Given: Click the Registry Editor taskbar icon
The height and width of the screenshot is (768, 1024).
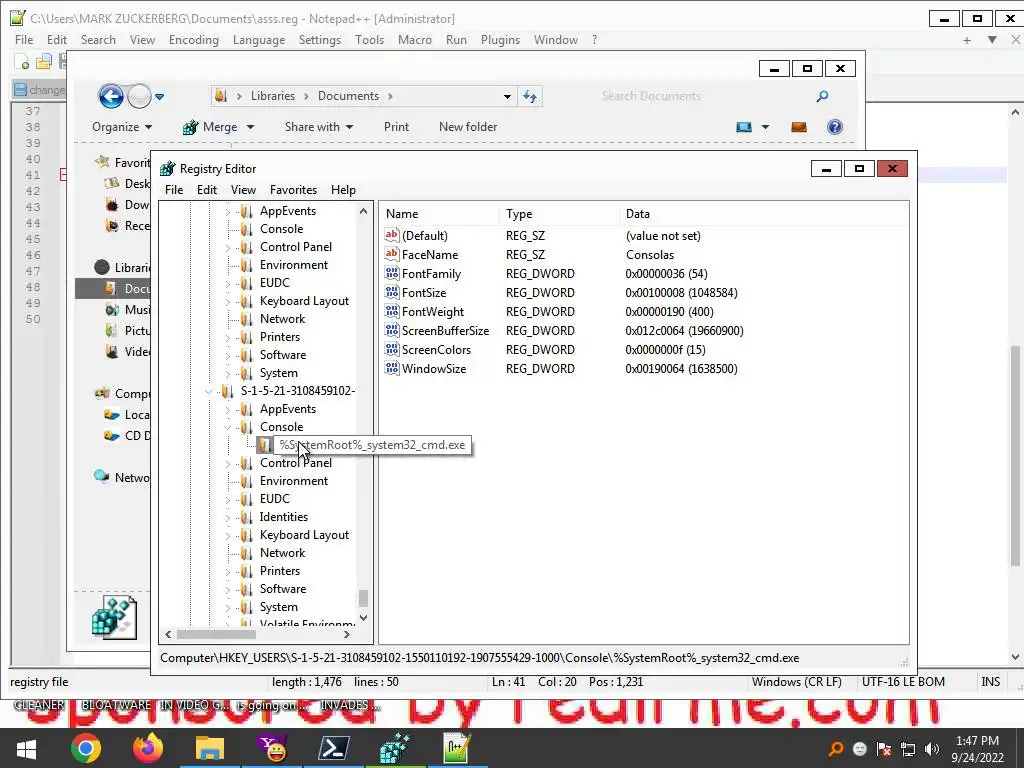Looking at the screenshot, I should pyautogui.click(x=395, y=748).
